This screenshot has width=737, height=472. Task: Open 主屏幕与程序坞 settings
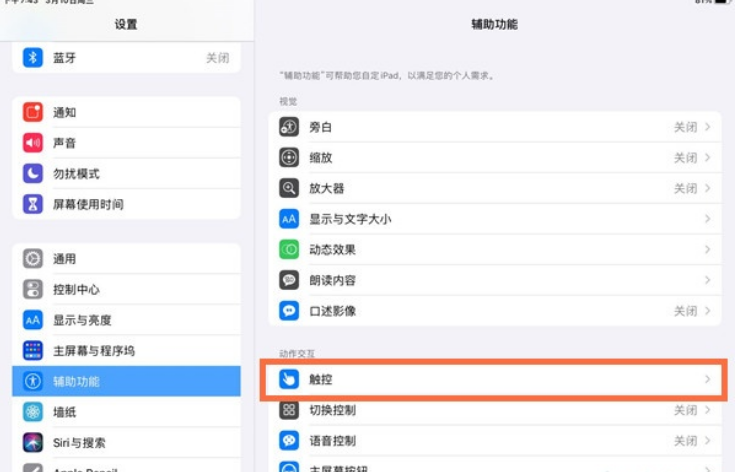coord(93,351)
